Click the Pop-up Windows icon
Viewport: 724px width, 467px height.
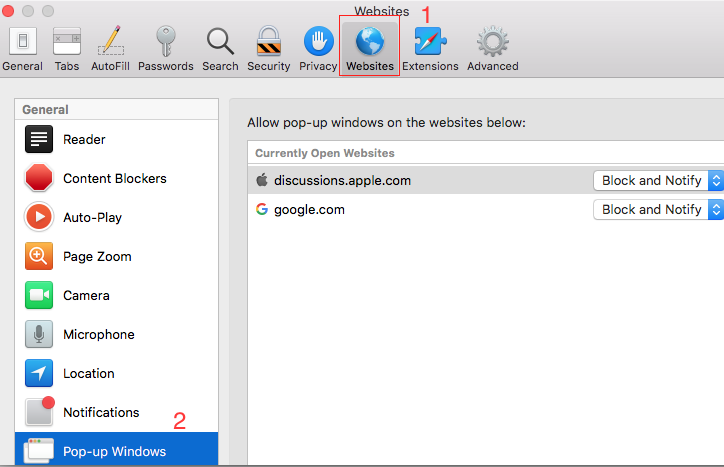click(x=39, y=450)
